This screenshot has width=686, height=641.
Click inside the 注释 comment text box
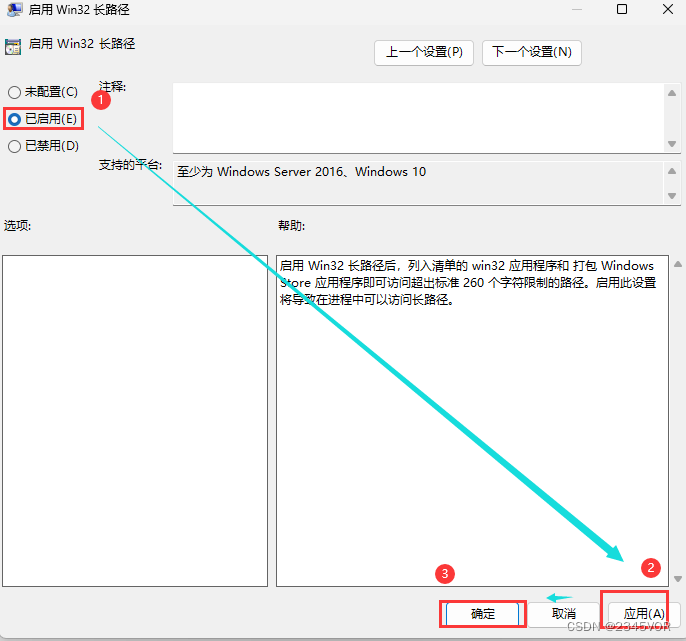[x=418, y=118]
